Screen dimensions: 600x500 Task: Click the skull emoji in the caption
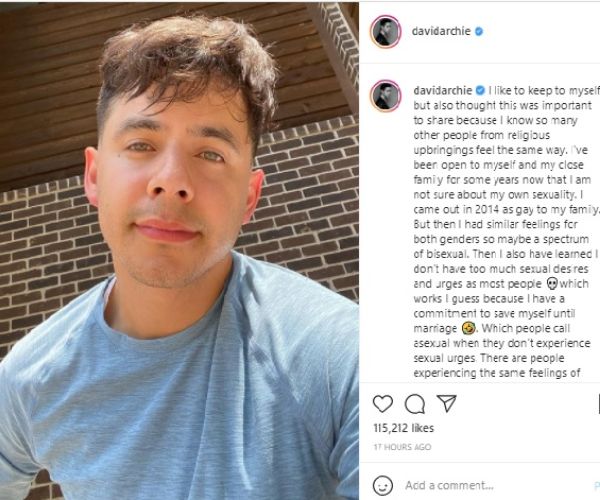coord(552,284)
